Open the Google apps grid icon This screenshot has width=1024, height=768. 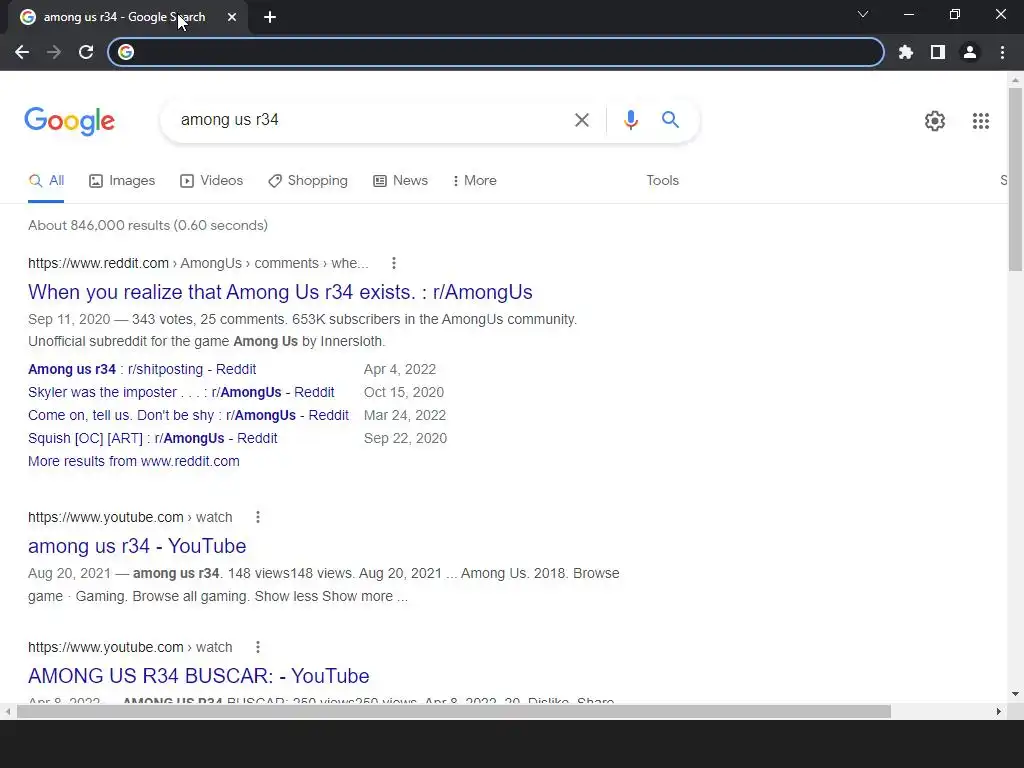tap(980, 121)
